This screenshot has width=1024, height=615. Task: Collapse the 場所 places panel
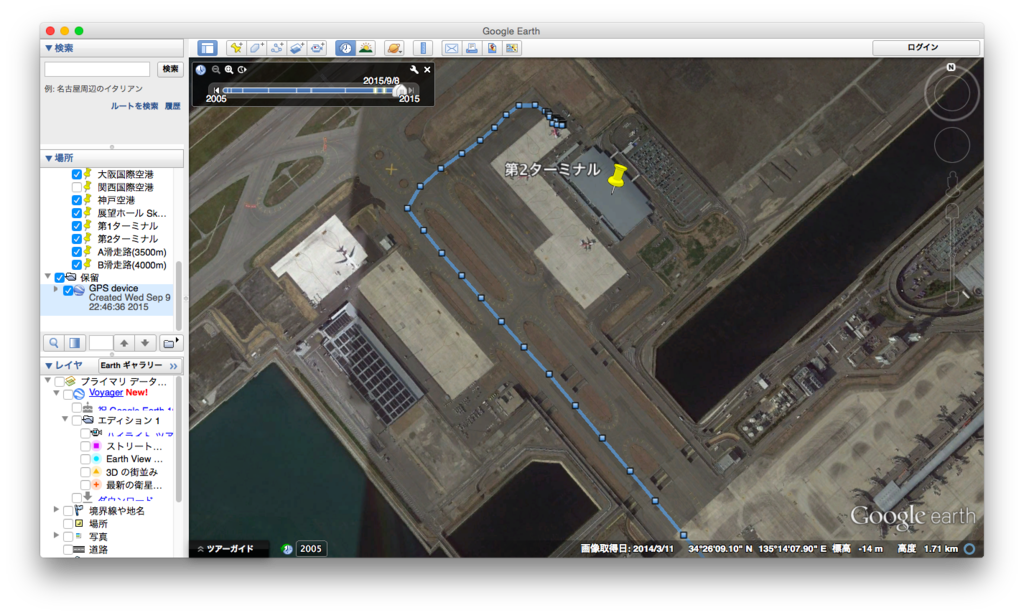[x=48, y=158]
